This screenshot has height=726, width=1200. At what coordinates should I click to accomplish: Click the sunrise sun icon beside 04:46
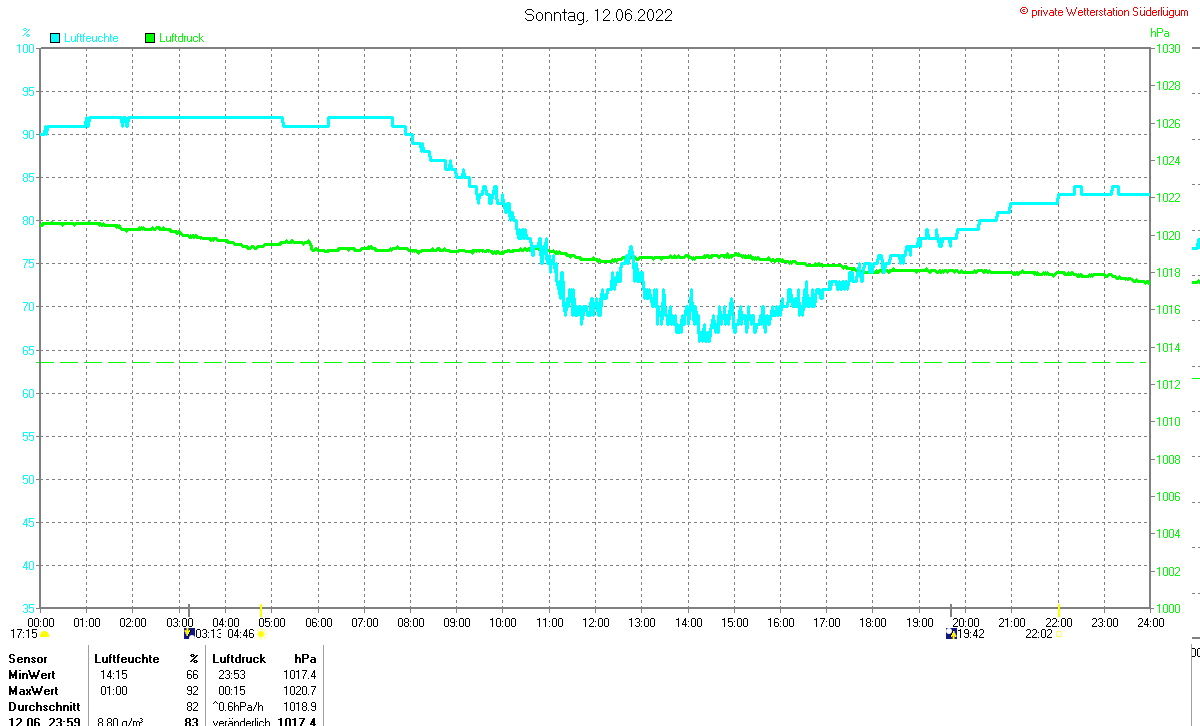tap(261, 634)
